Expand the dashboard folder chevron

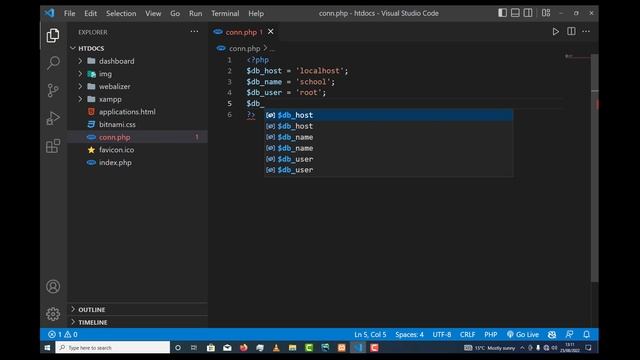[x=80, y=61]
